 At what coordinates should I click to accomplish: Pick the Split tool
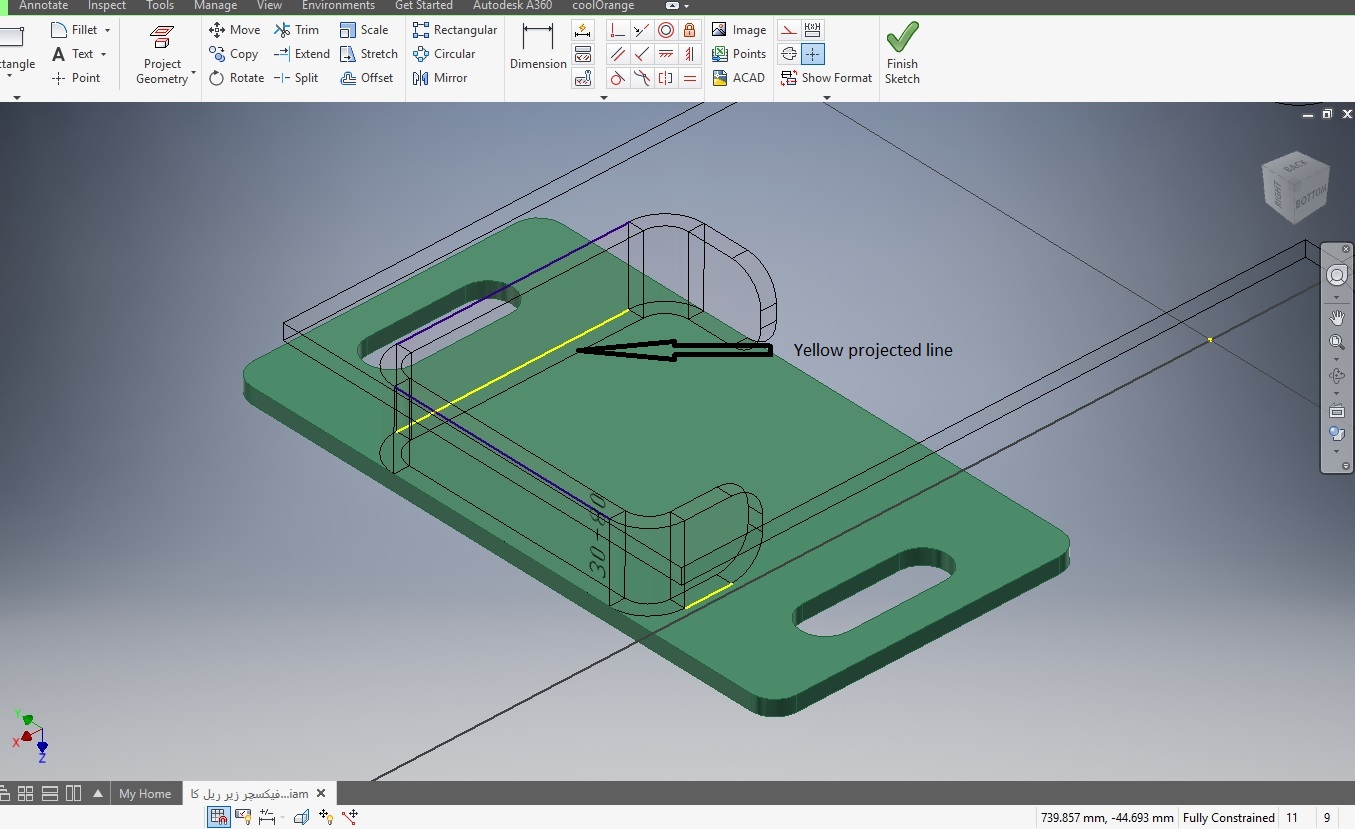(297, 78)
